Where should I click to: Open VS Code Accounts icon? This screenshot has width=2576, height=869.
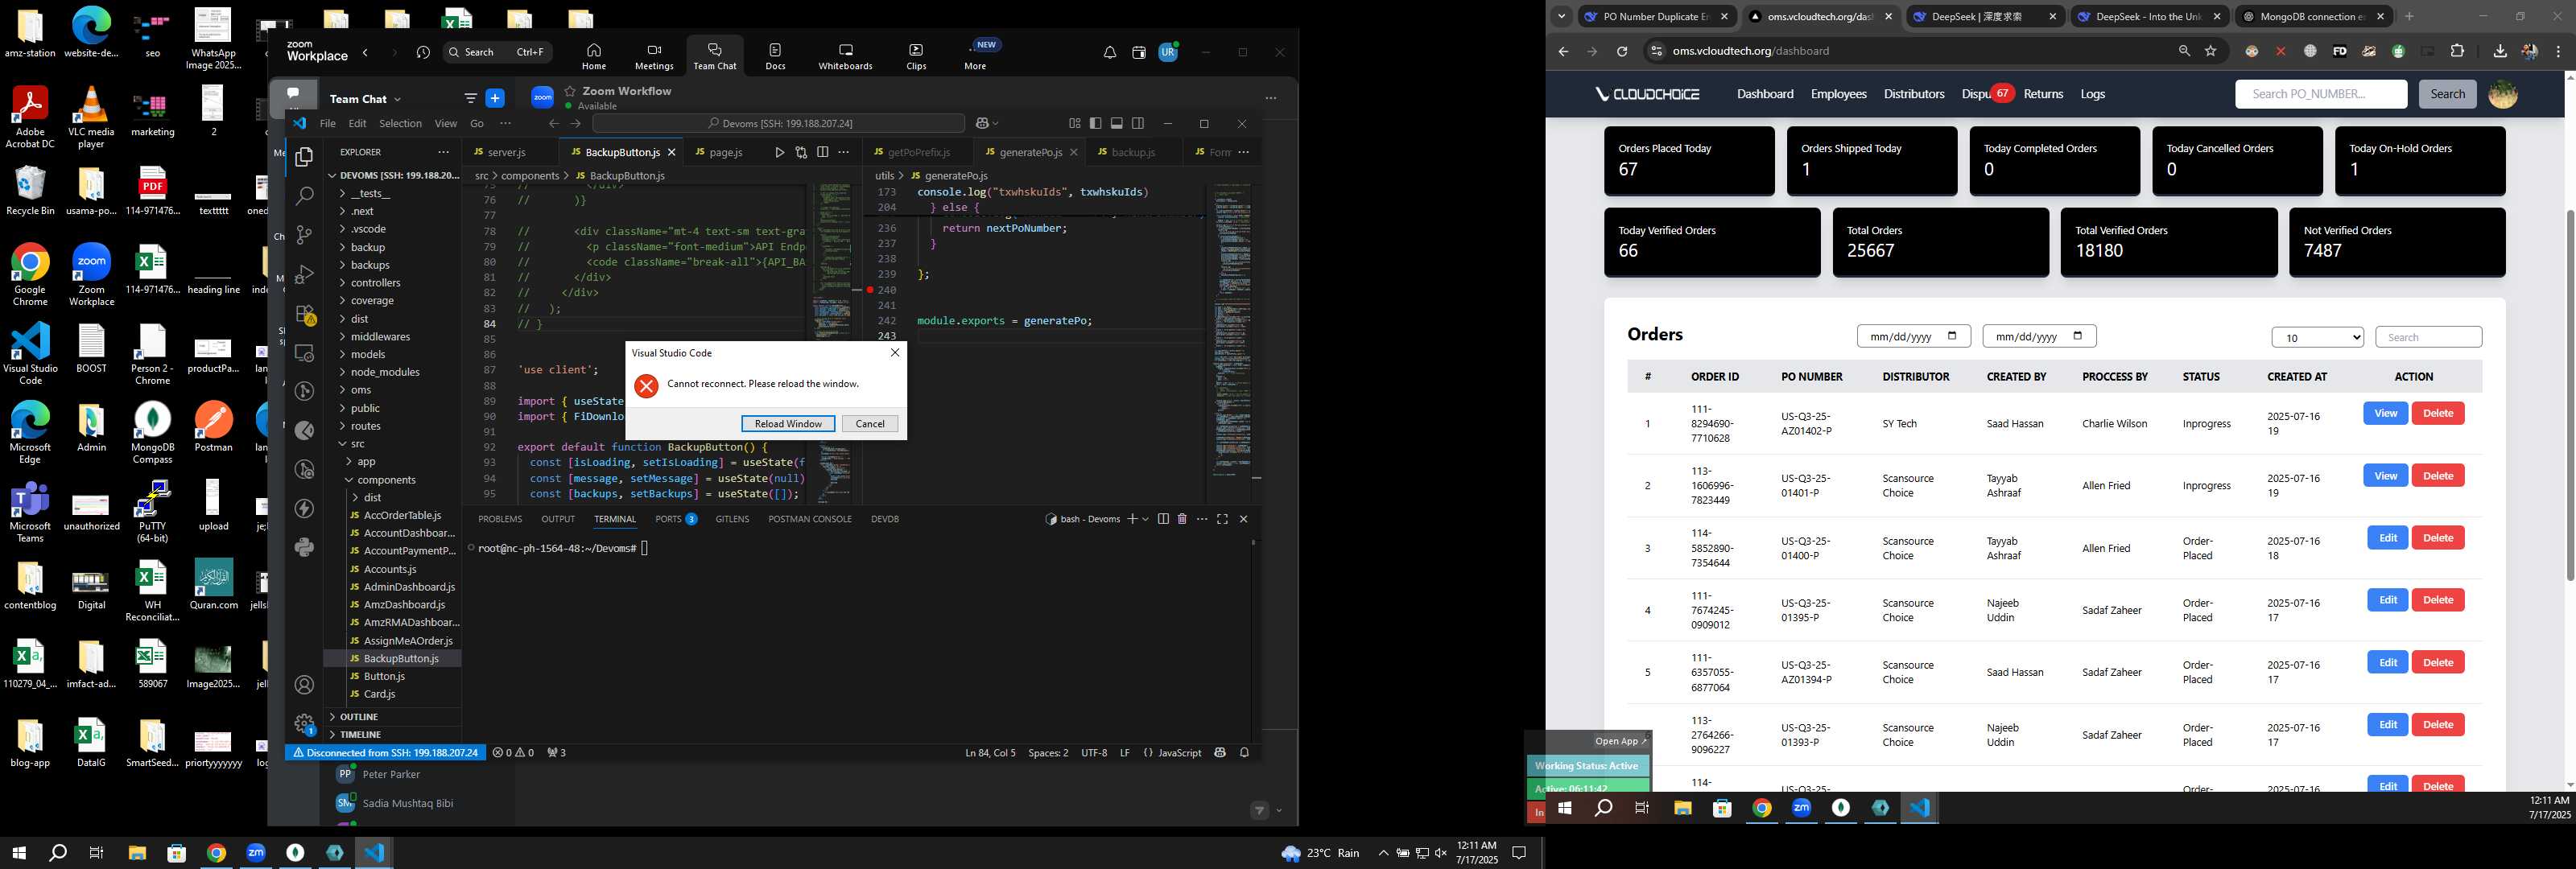(x=305, y=685)
